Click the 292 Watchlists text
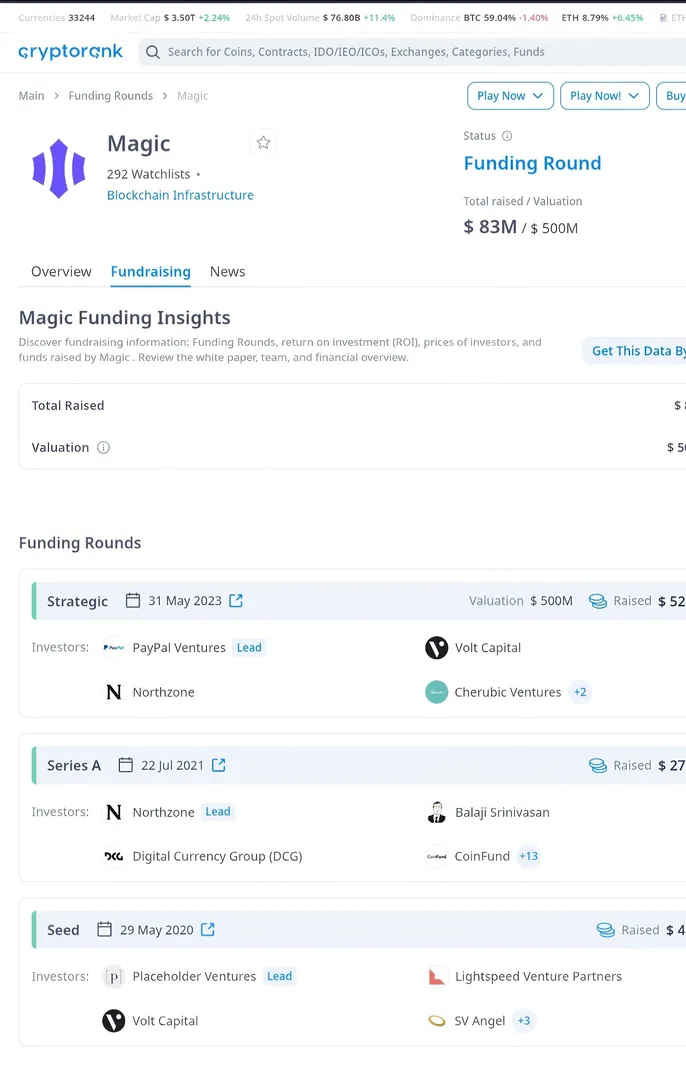Image resolution: width=686 pixels, height=1080 pixels. 148,174
